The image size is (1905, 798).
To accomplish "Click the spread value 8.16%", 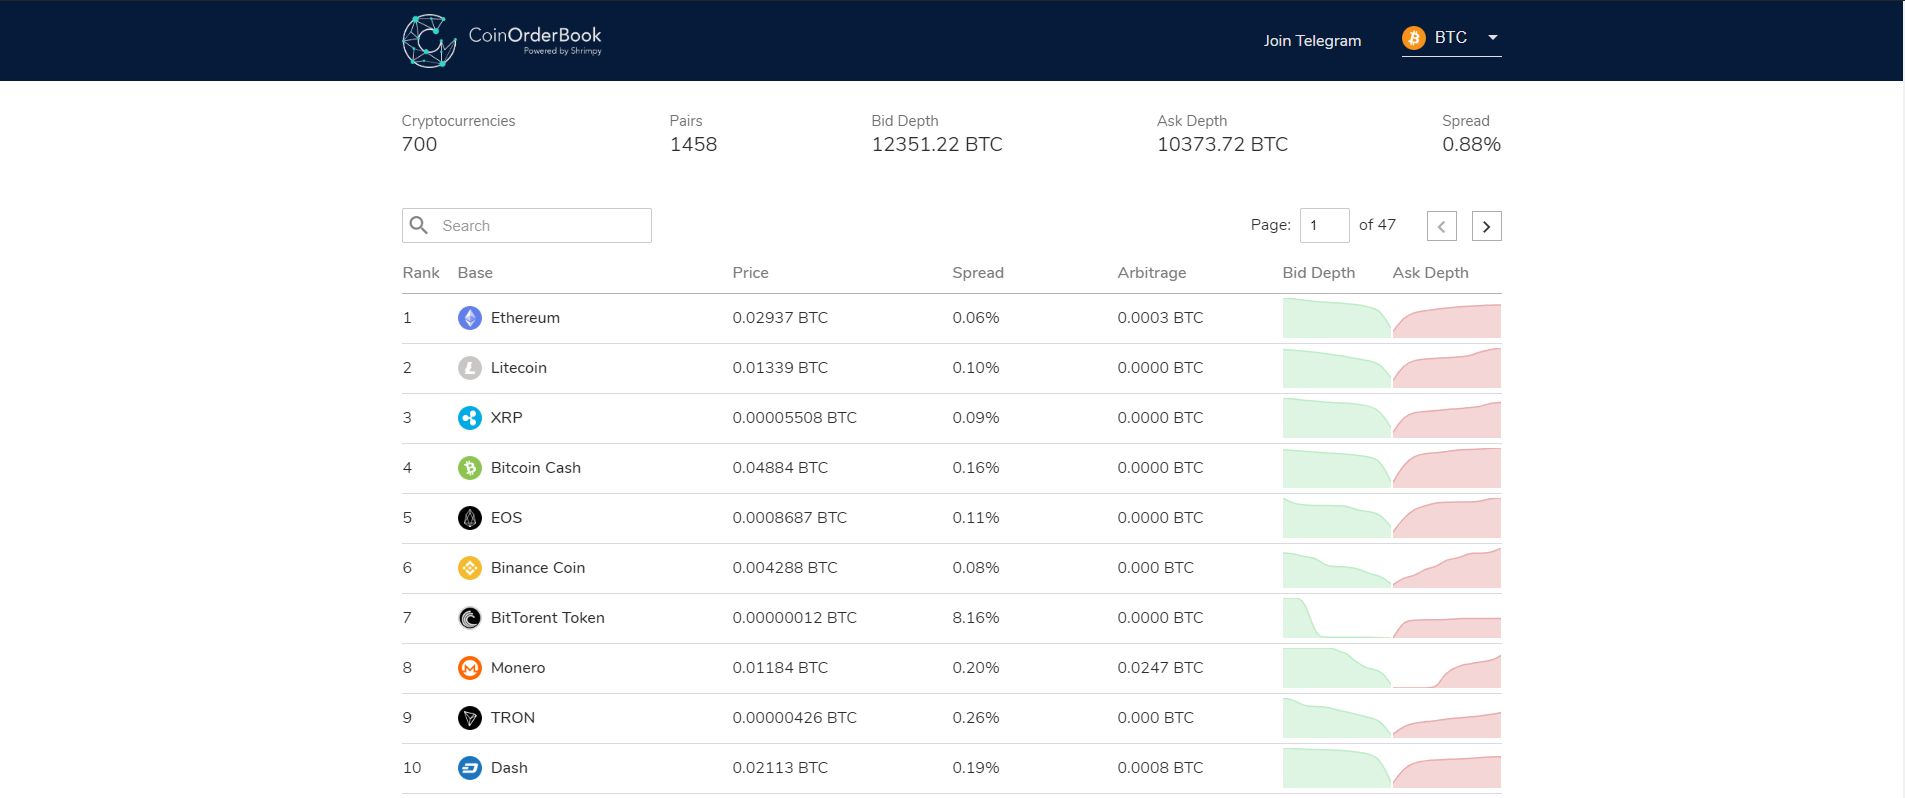I will 976,618.
